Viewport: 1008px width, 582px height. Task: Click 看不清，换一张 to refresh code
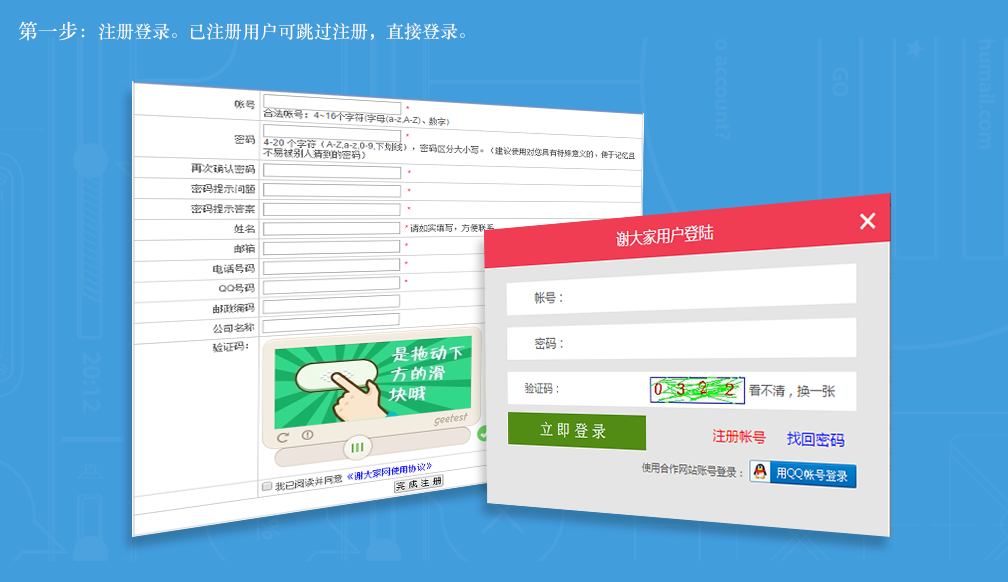[x=792, y=391]
